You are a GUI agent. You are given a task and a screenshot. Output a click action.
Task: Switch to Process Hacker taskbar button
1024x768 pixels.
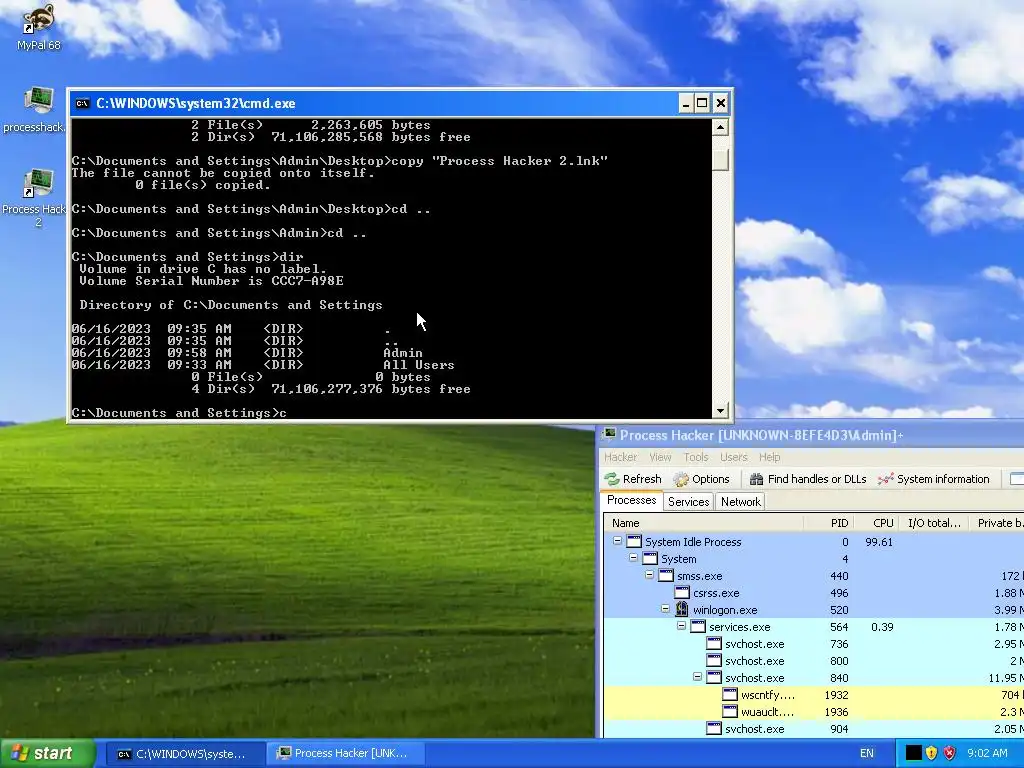pyautogui.click(x=346, y=754)
